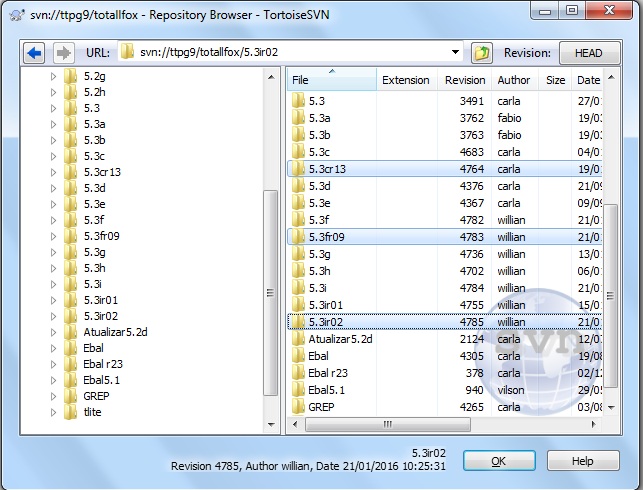The width and height of the screenshot is (643, 490).
Task: Sort by the Author column header
Action: [514, 80]
